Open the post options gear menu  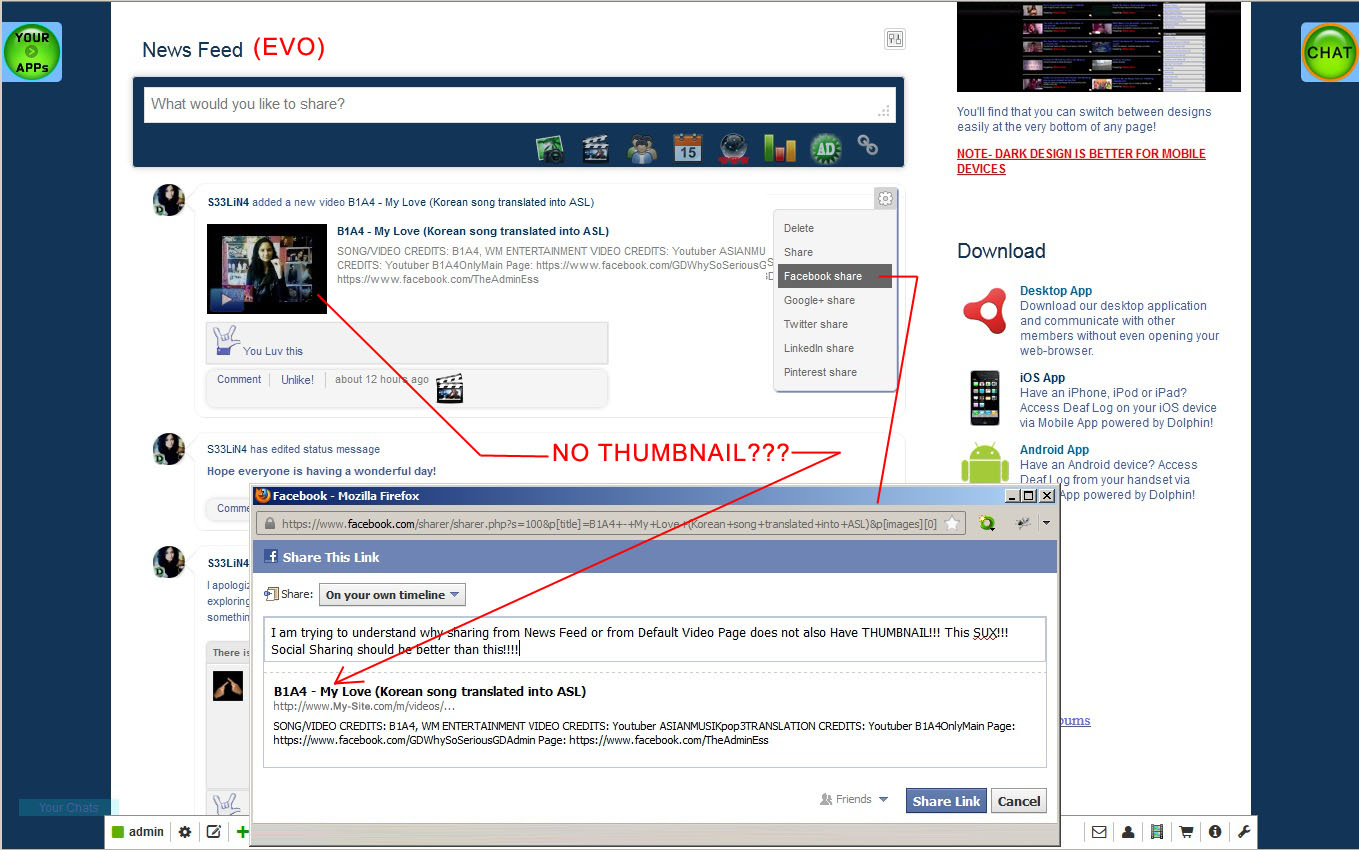coord(885,199)
